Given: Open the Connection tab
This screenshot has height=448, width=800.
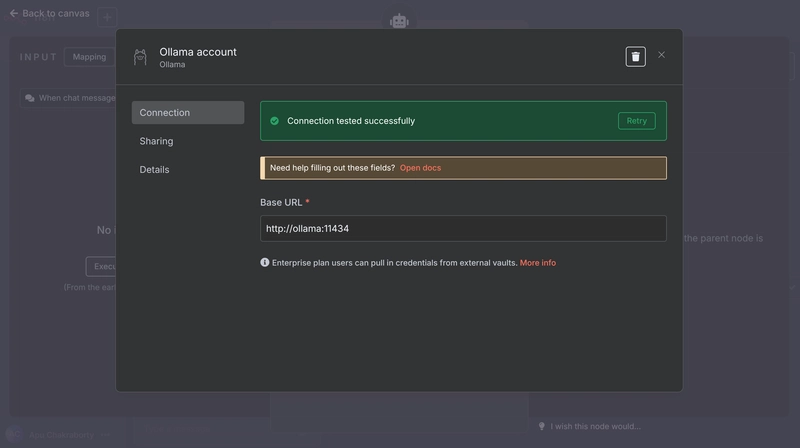Looking at the screenshot, I should [x=188, y=112].
